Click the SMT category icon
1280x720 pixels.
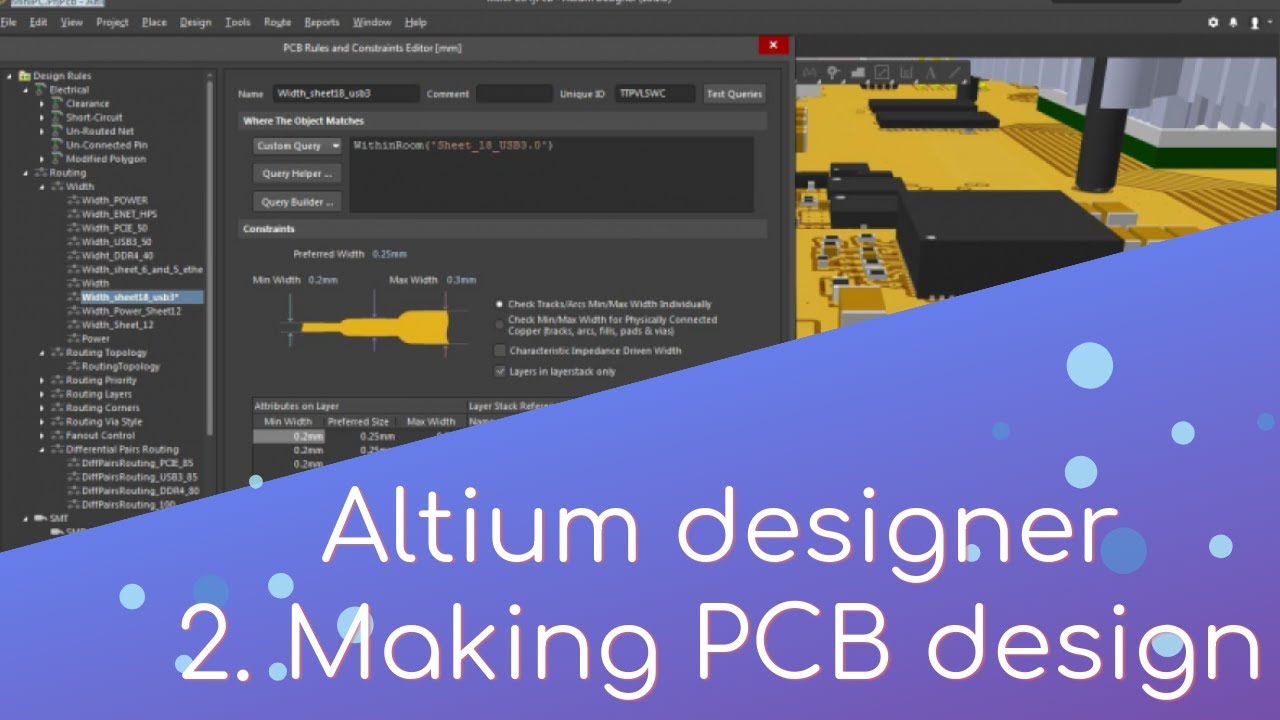click(x=41, y=519)
